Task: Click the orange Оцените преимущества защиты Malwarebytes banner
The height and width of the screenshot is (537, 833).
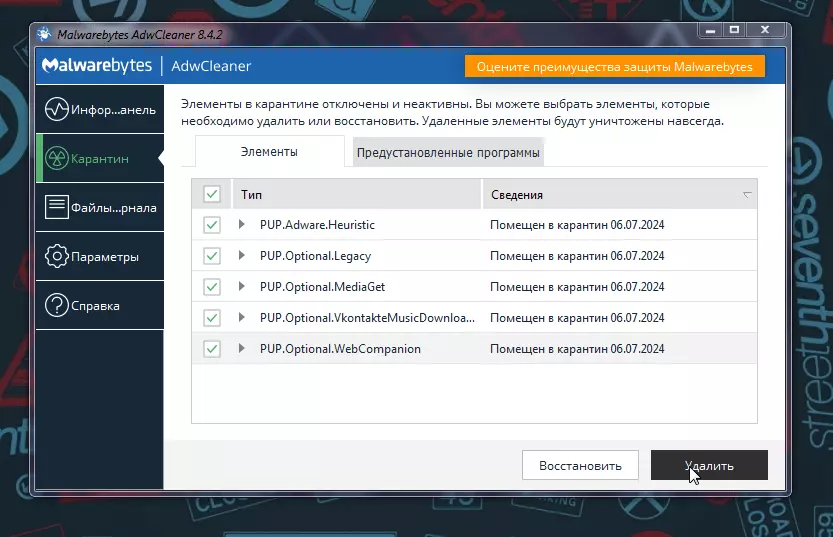Action: (x=615, y=67)
